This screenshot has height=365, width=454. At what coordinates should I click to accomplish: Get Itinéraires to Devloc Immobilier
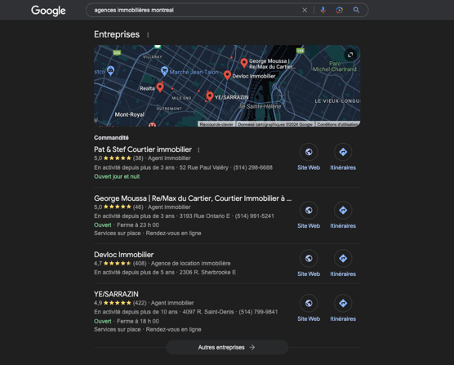tap(343, 263)
